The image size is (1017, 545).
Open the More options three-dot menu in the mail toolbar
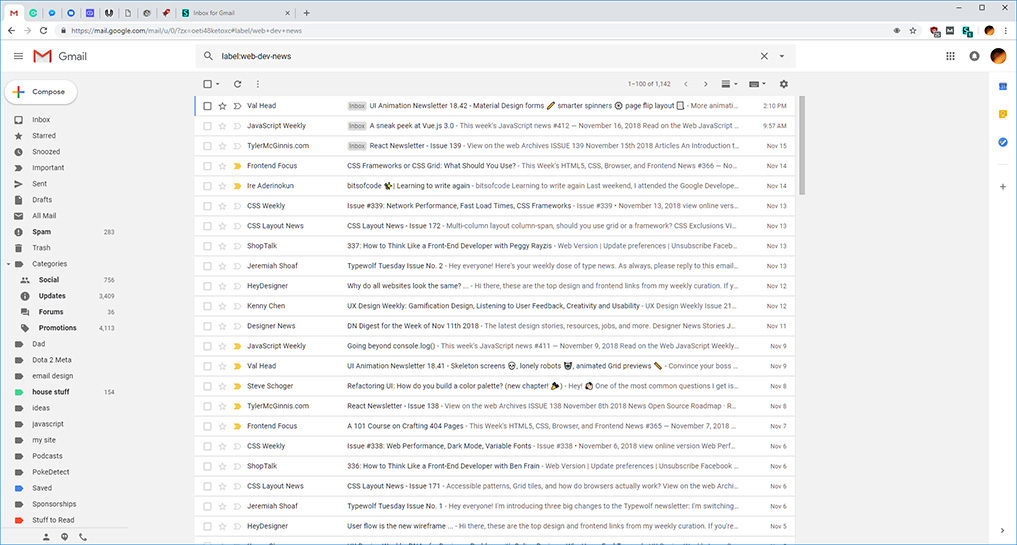tap(257, 84)
